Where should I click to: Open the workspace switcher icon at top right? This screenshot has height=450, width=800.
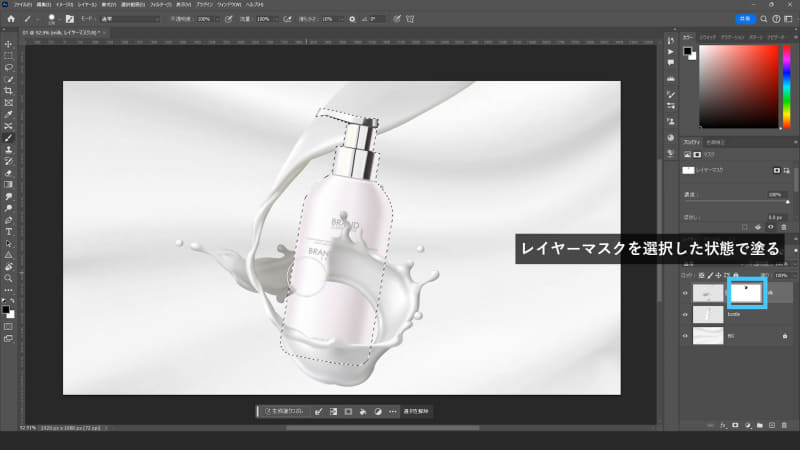(788, 19)
